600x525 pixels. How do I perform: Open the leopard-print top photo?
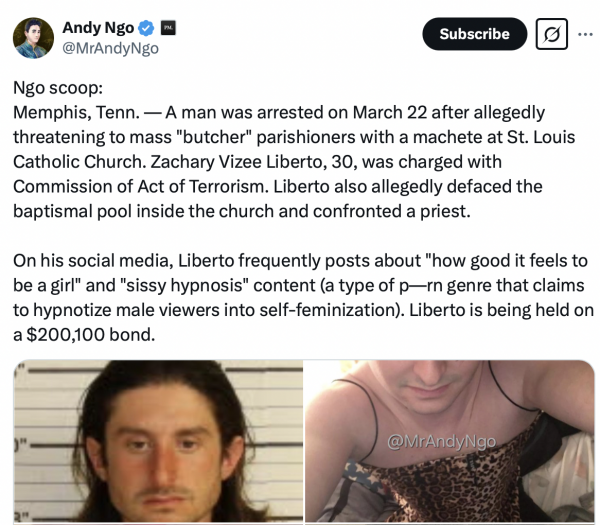(450, 442)
